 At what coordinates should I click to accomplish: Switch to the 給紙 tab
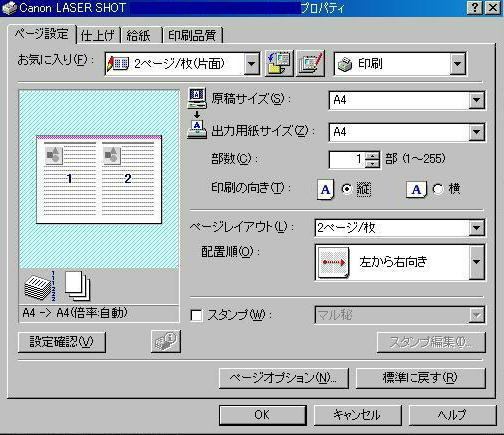tap(141, 35)
